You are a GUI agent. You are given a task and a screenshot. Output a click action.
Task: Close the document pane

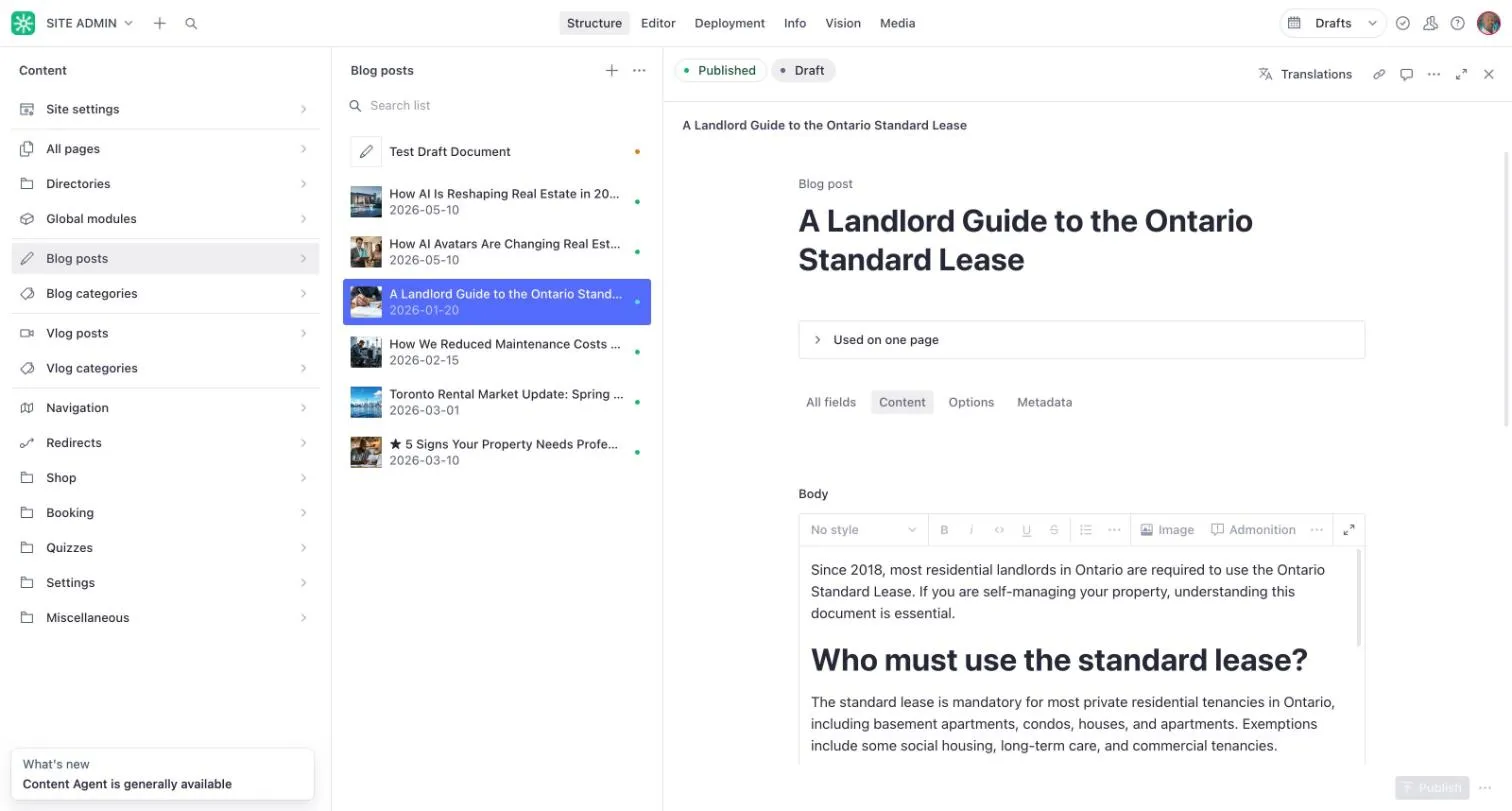click(1489, 74)
